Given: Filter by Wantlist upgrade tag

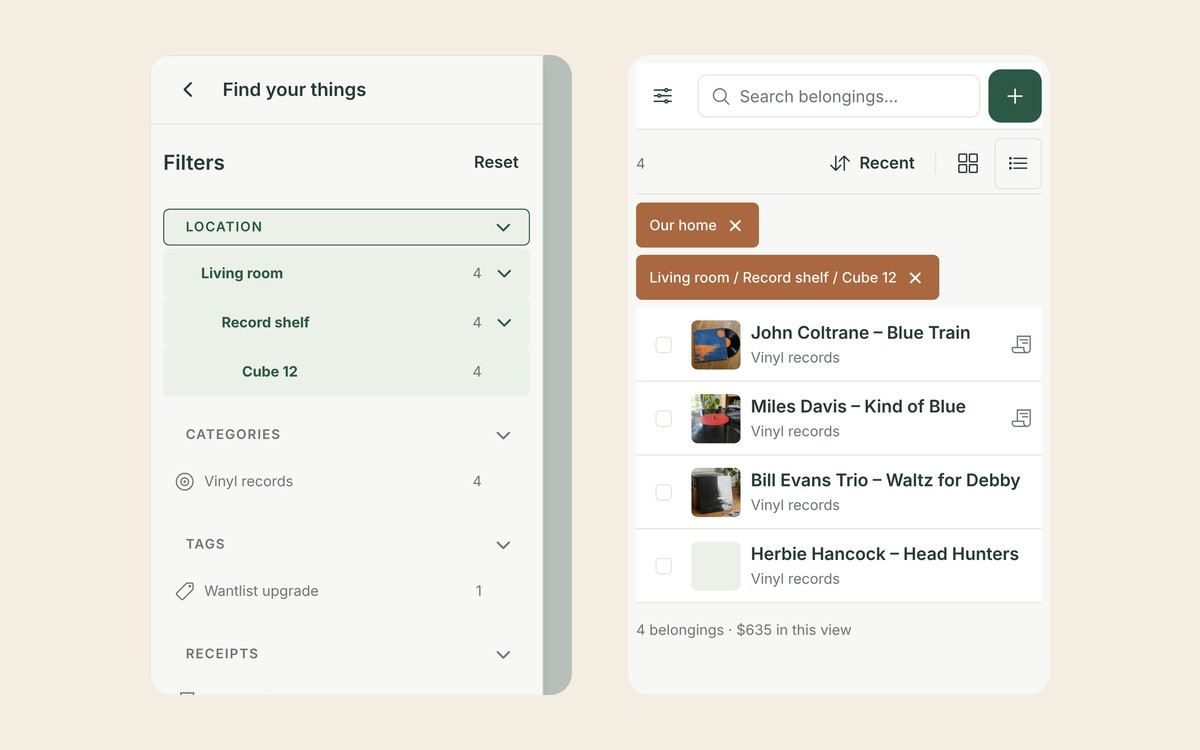Looking at the screenshot, I should 346,592.
